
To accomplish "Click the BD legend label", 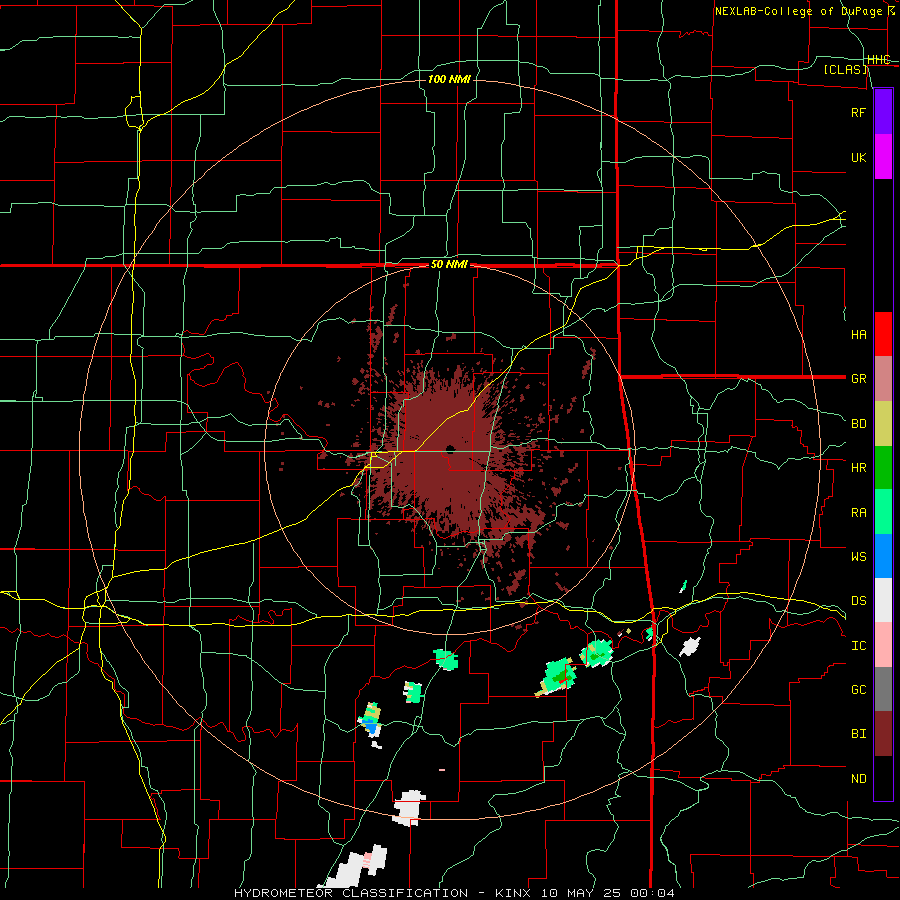I will click(858, 424).
